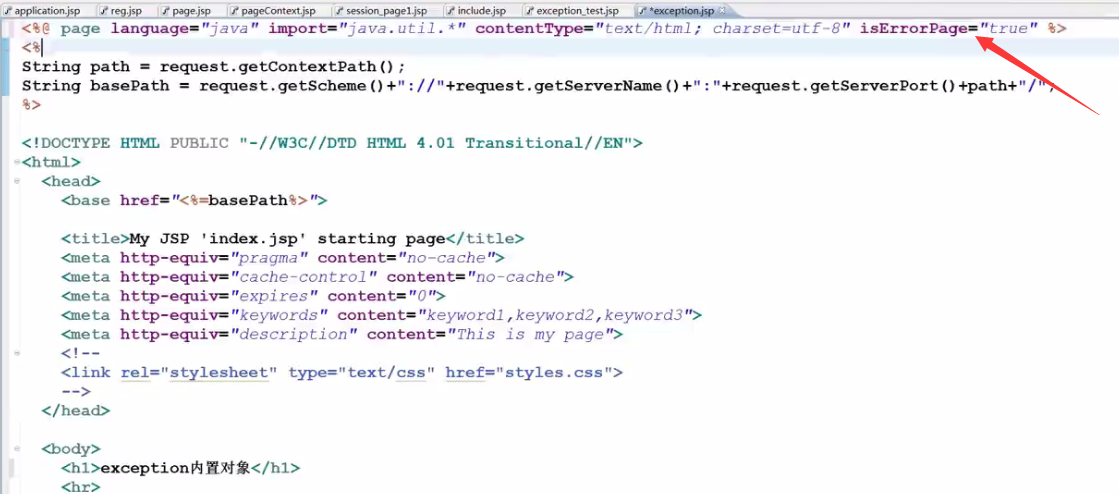Select the *exception.jsp tab label
This screenshot has width=1119, height=494.
(x=681, y=11)
